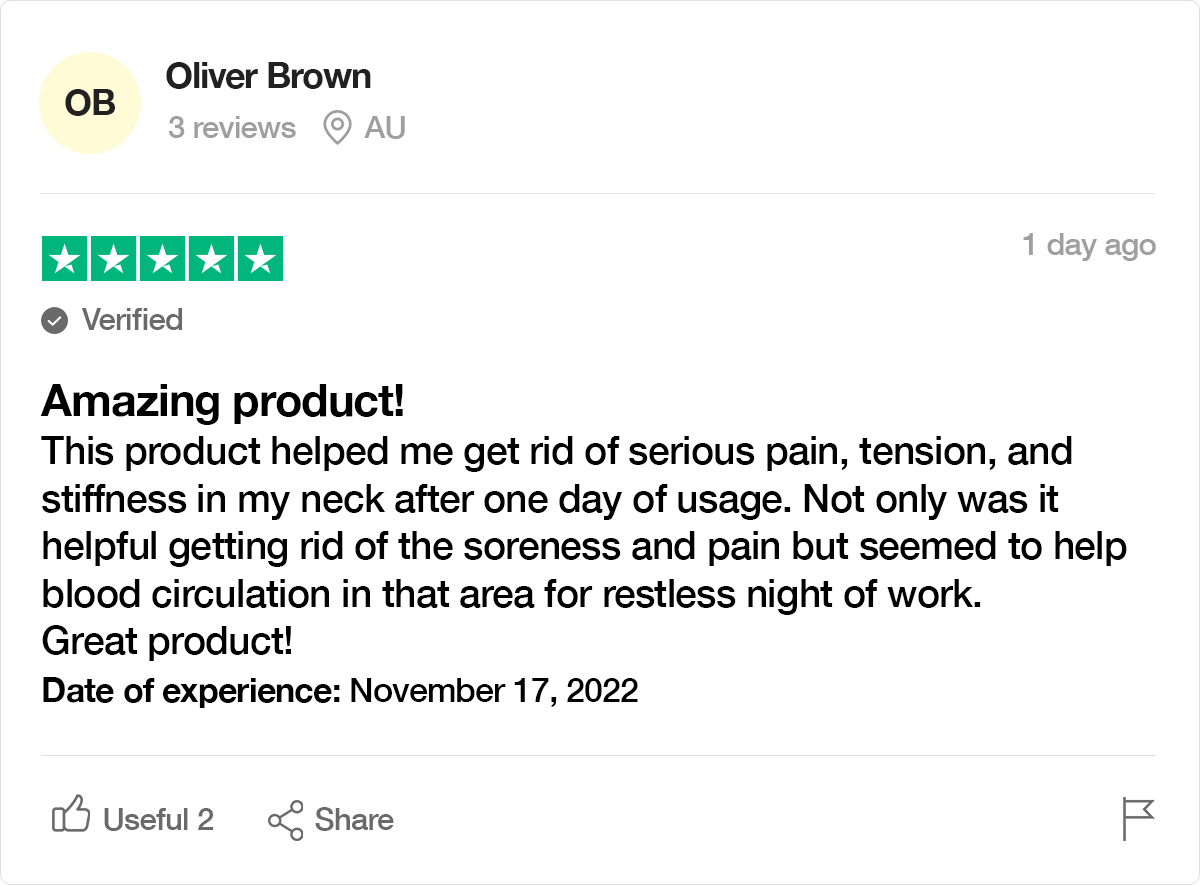This screenshot has width=1200, height=887.
Task: Click the "1 day ago" timestamp
Action: [x=1088, y=245]
